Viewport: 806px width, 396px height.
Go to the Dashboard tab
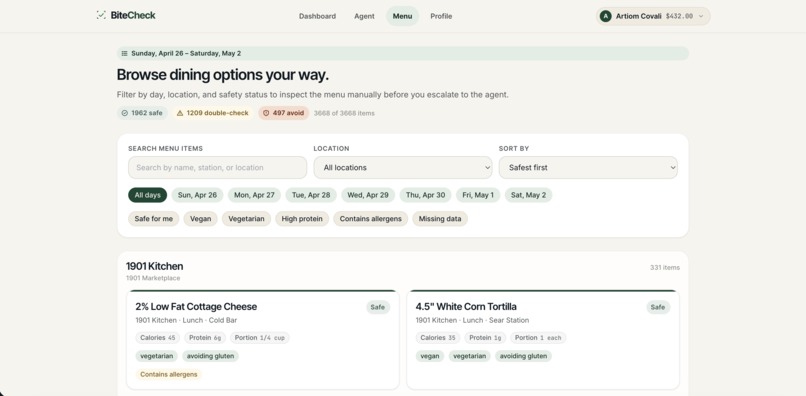317,16
